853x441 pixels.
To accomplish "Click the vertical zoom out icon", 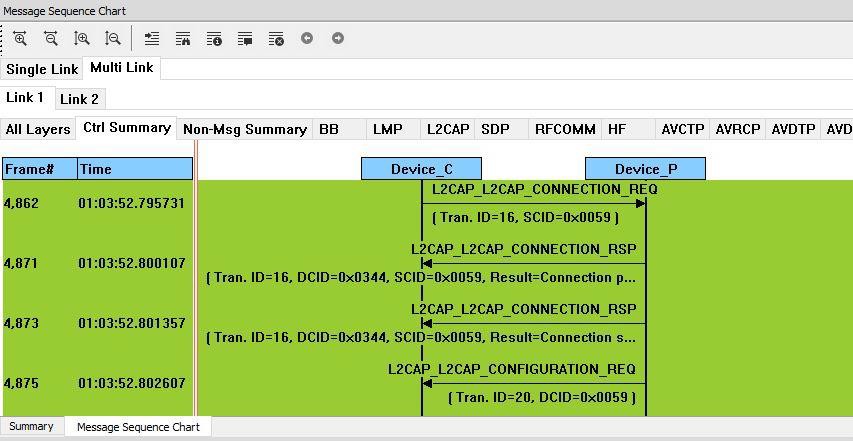I will [113, 39].
